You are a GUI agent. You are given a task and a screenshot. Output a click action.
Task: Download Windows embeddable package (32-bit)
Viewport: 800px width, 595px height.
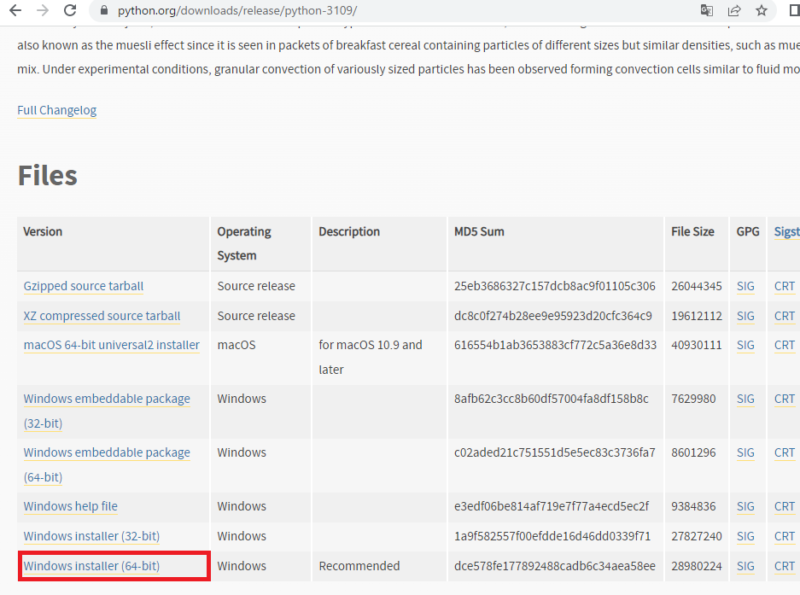click(x=106, y=399)
